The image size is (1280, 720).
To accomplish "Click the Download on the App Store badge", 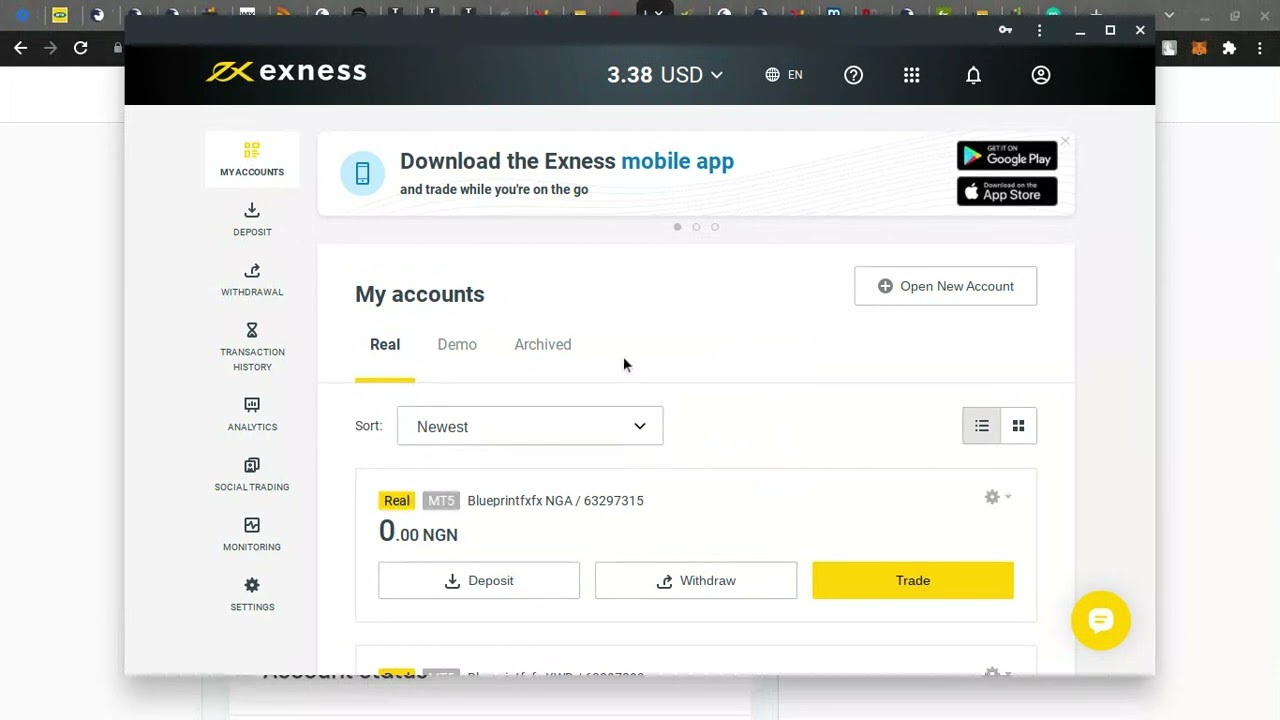I will tap(1007, 191).
